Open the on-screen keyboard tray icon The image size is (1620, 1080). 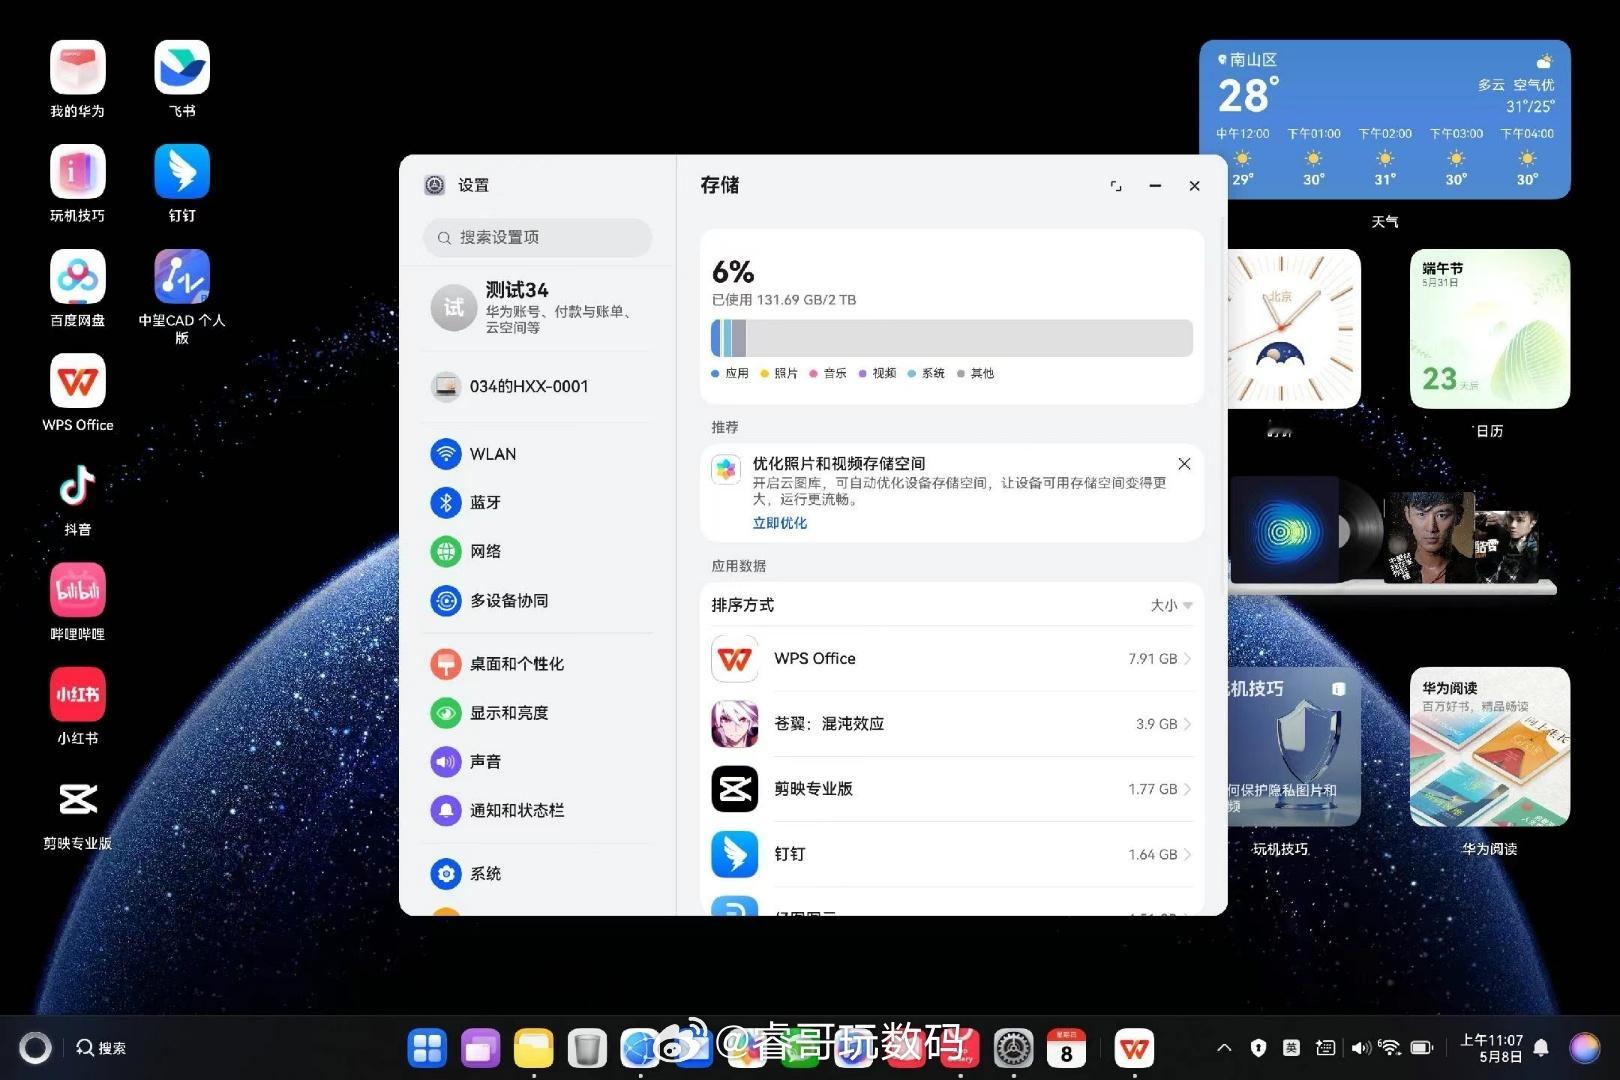coord(1325,1048)
